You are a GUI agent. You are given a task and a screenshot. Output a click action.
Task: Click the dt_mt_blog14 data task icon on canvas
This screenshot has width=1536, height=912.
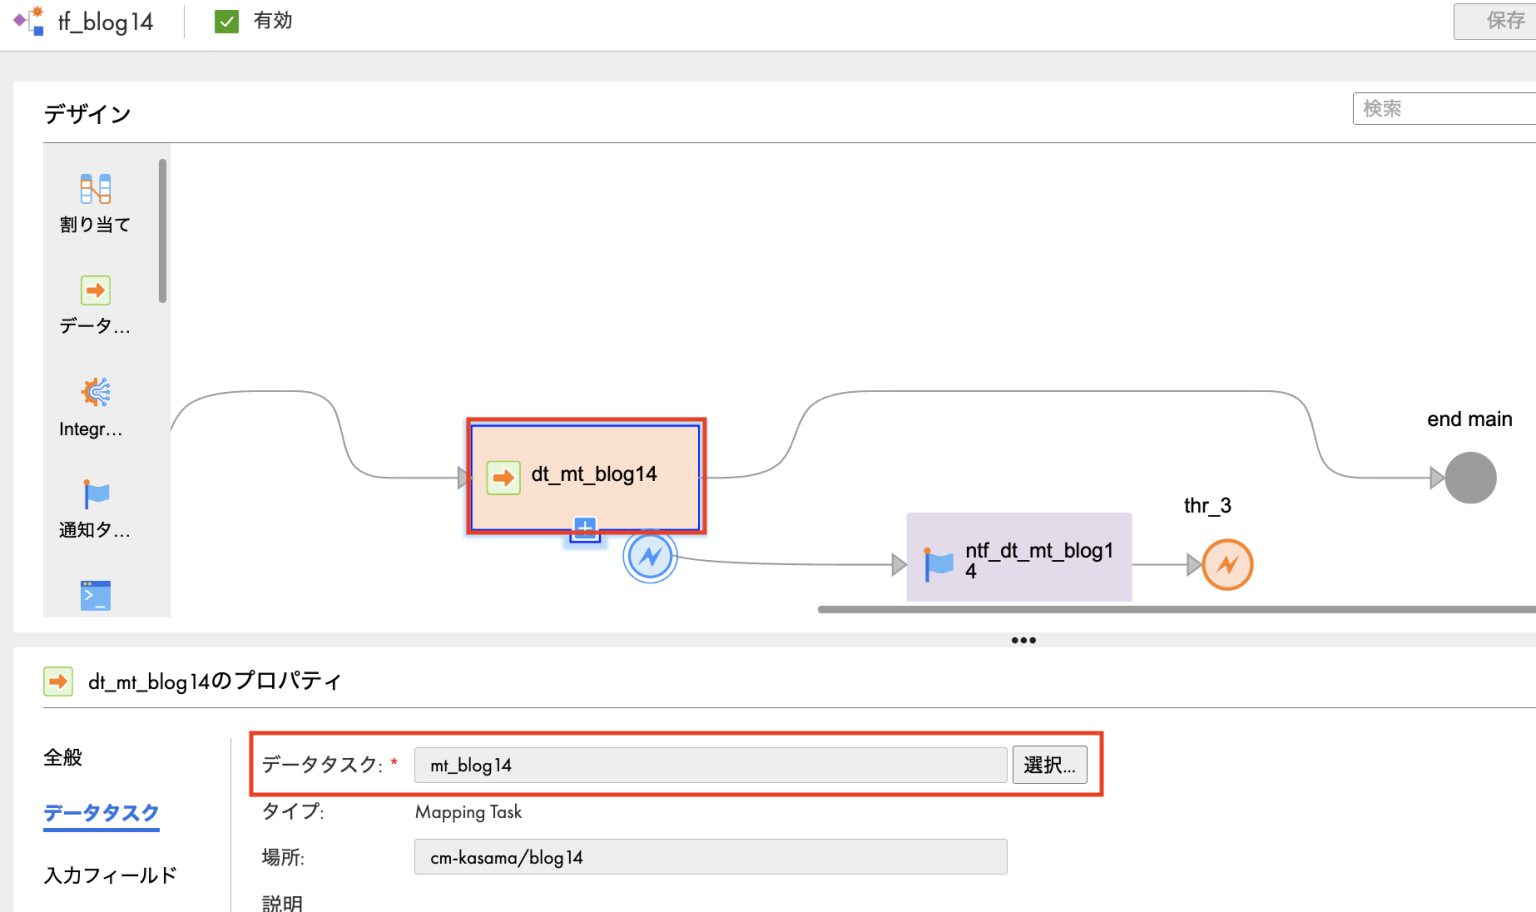point(504,477)
